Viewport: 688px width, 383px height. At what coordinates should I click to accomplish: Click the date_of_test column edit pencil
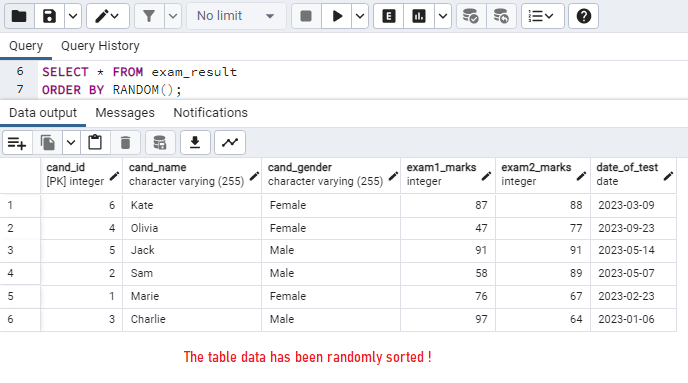tap(668, 176)
